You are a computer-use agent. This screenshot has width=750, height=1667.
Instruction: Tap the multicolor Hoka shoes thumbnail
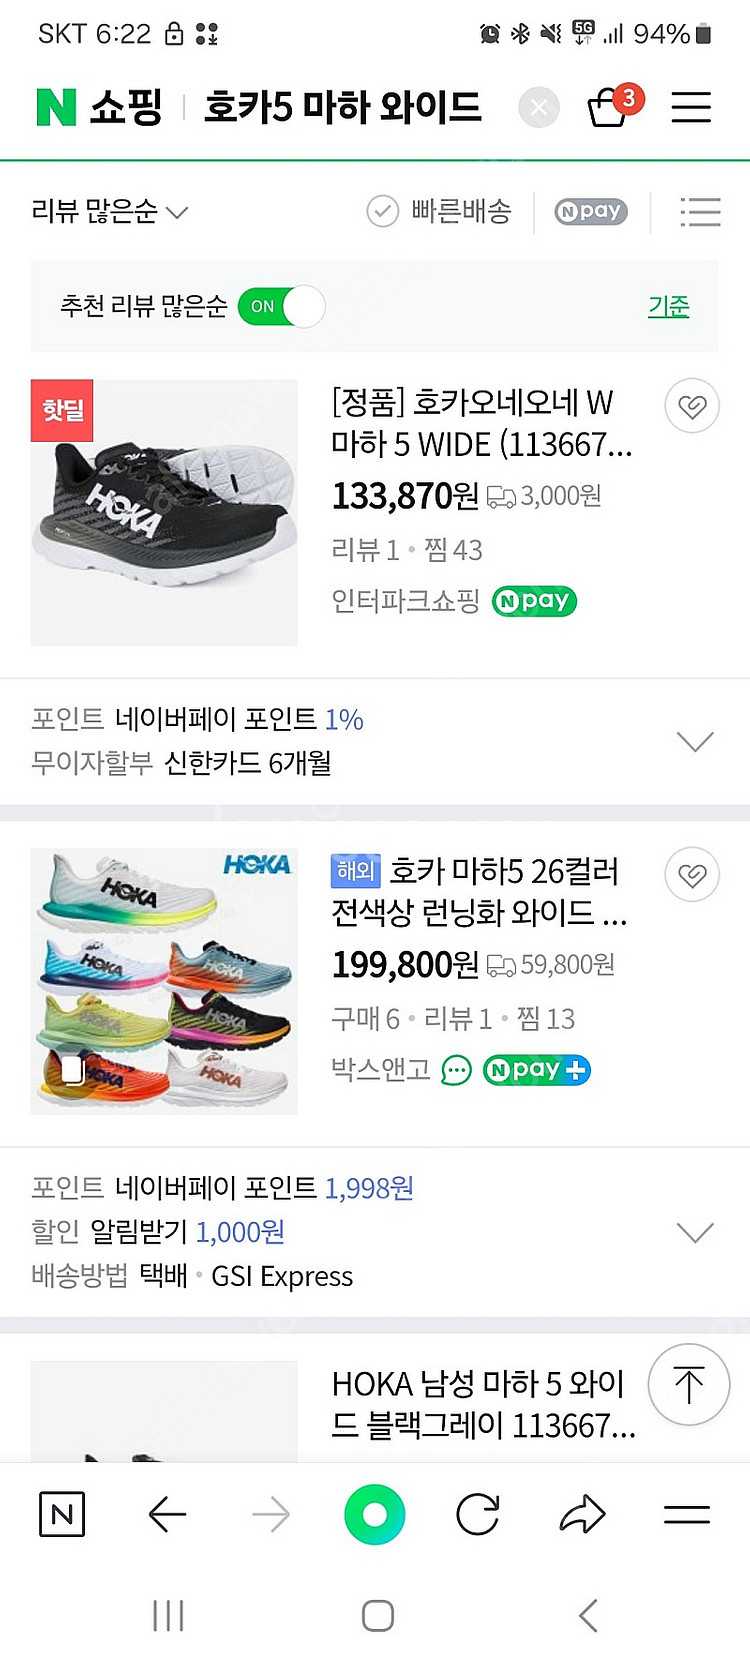click(x=164, y=981)
